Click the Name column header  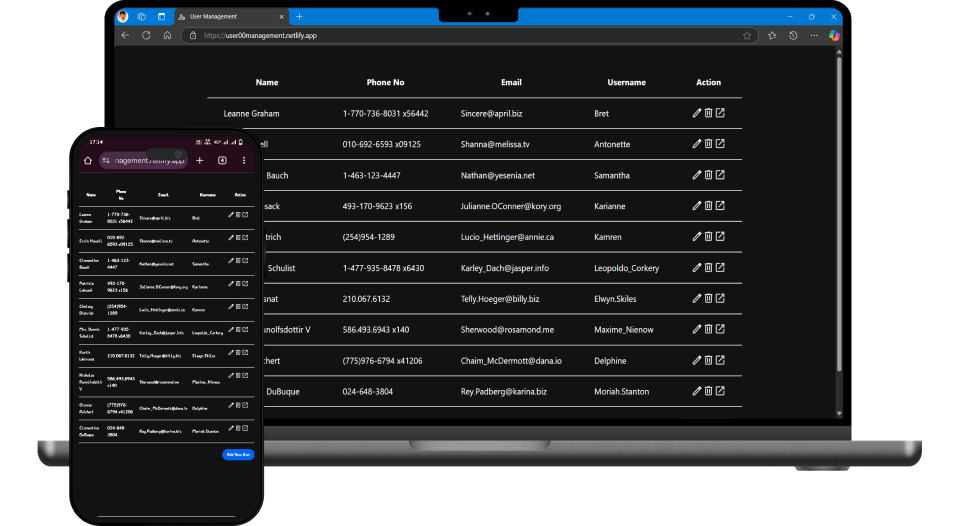[267, 82]
